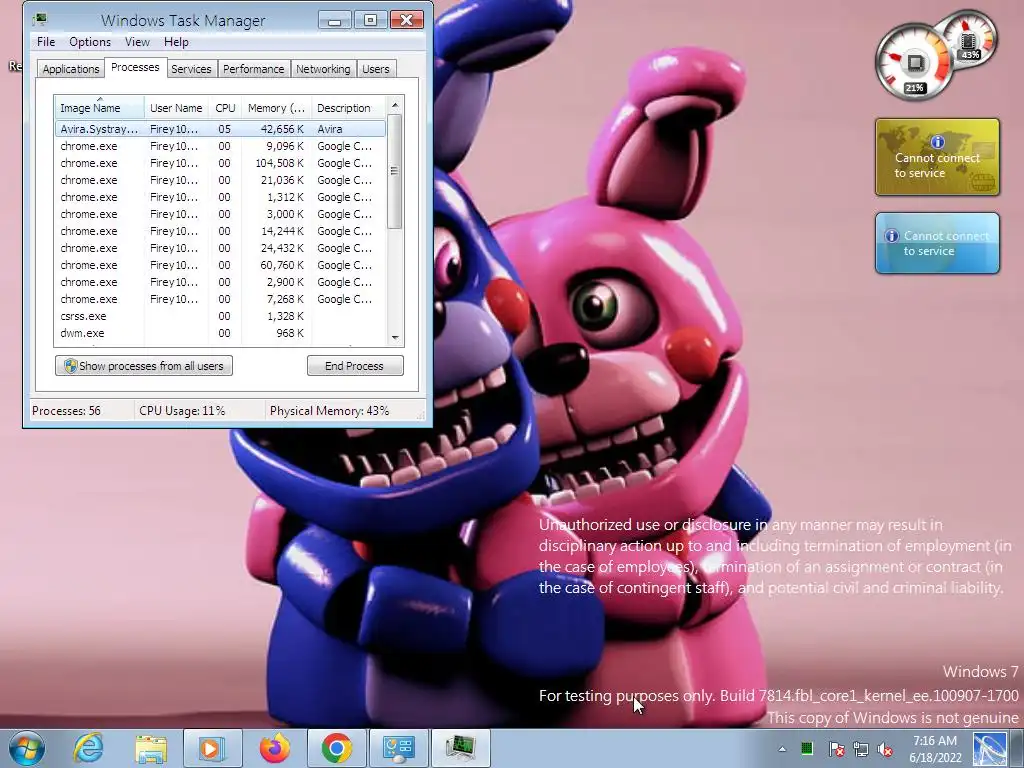This screenshot has width=1024, height=768.
Task: Select the Processes tab
Action: tap(135, 67)
